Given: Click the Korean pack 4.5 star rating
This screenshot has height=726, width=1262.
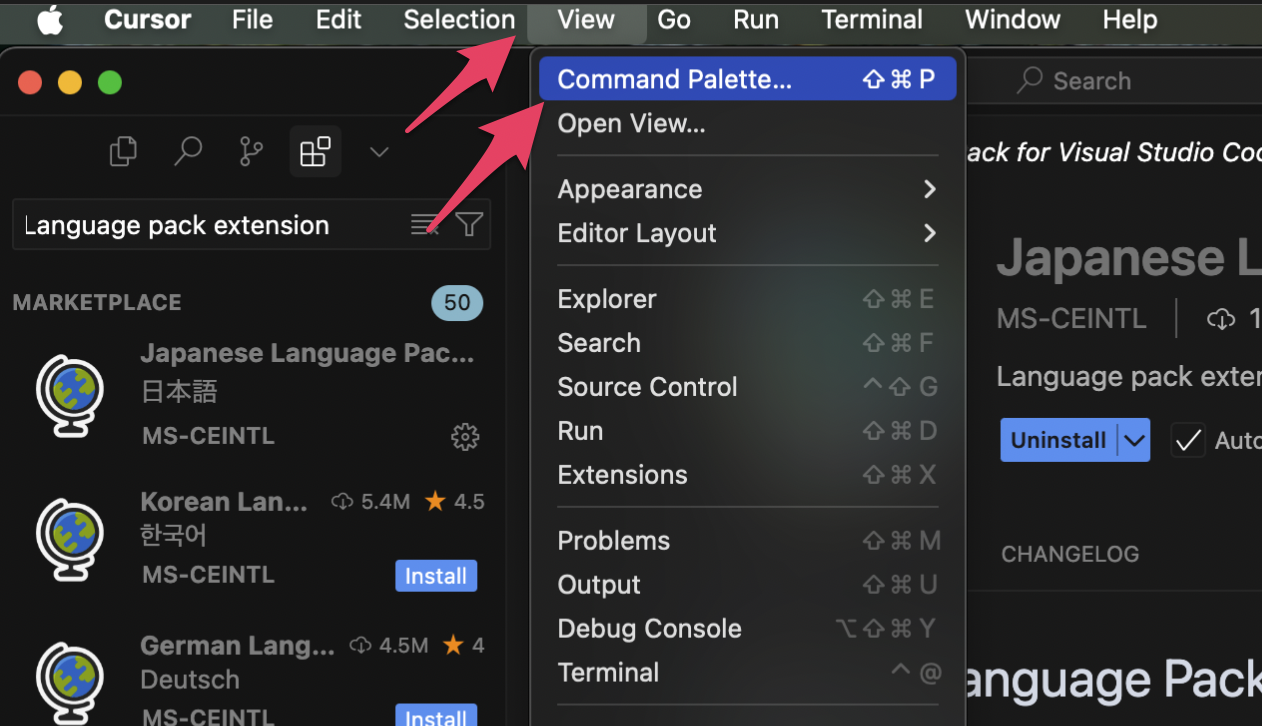Looking at the screenshot, I should click(x=454, y=502).
